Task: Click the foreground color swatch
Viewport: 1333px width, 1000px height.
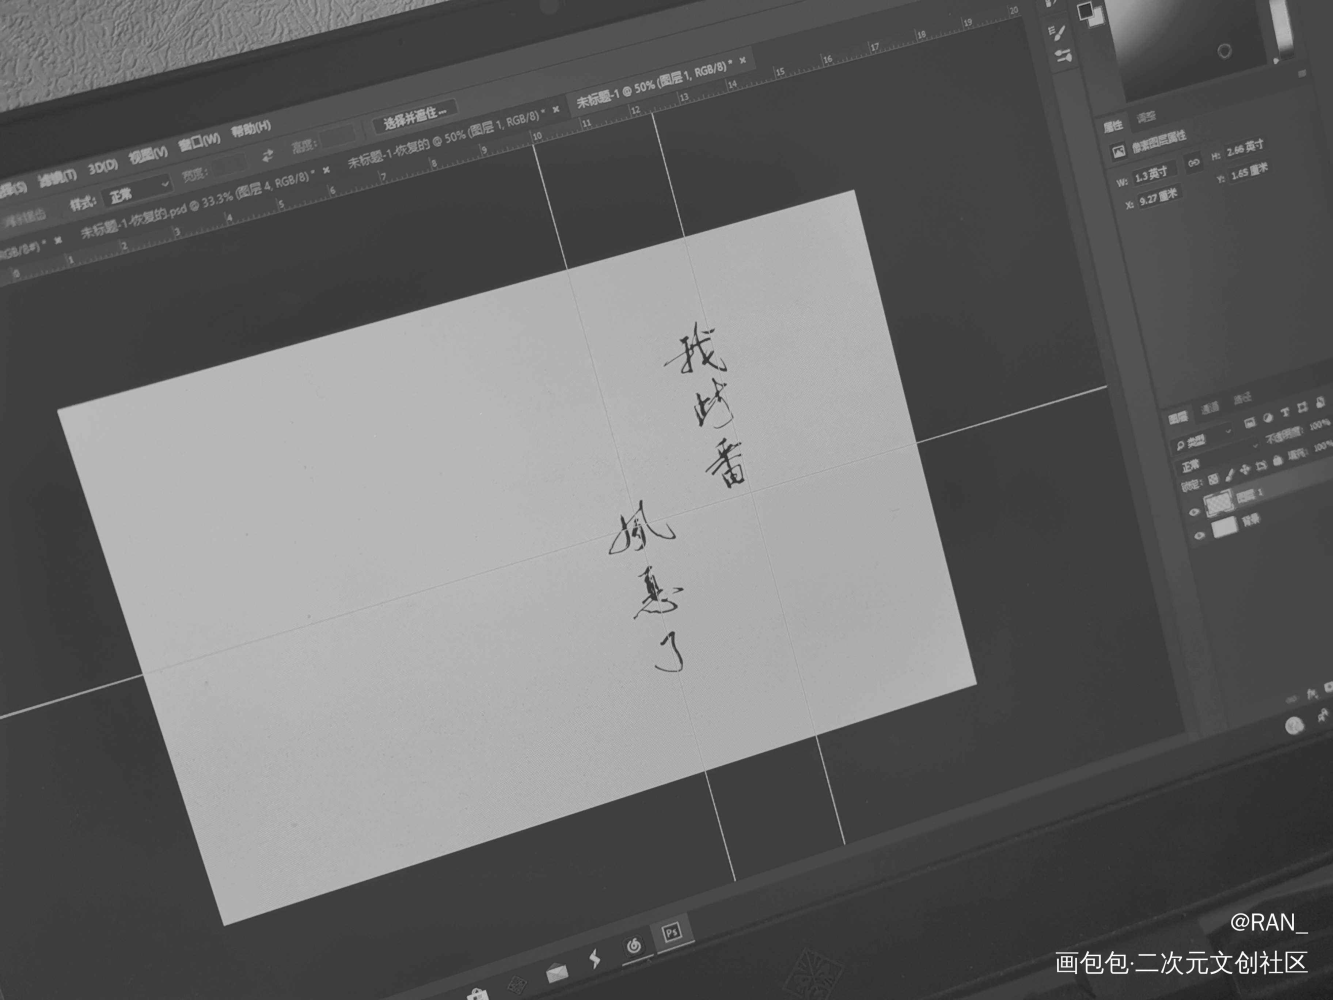Action: pyautogui.click(x=1085, y=11)
